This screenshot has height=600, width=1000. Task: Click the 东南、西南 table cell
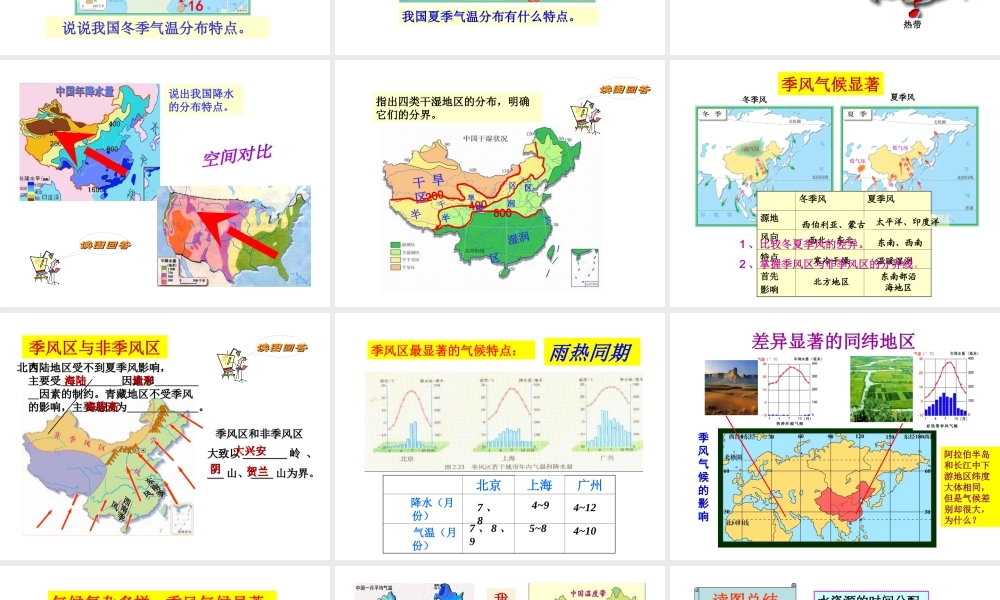point(900,242)
